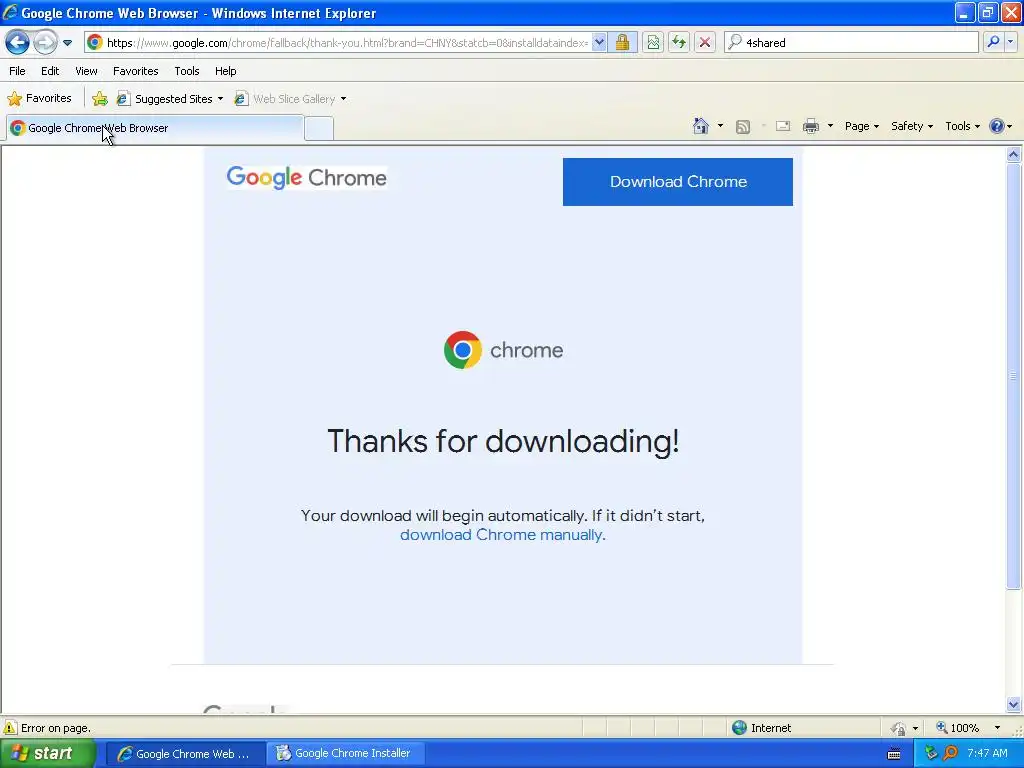Viewport: 1024px width, 768px height.
Task: Click the Error on page warning icon
Action: click(10, 728)
